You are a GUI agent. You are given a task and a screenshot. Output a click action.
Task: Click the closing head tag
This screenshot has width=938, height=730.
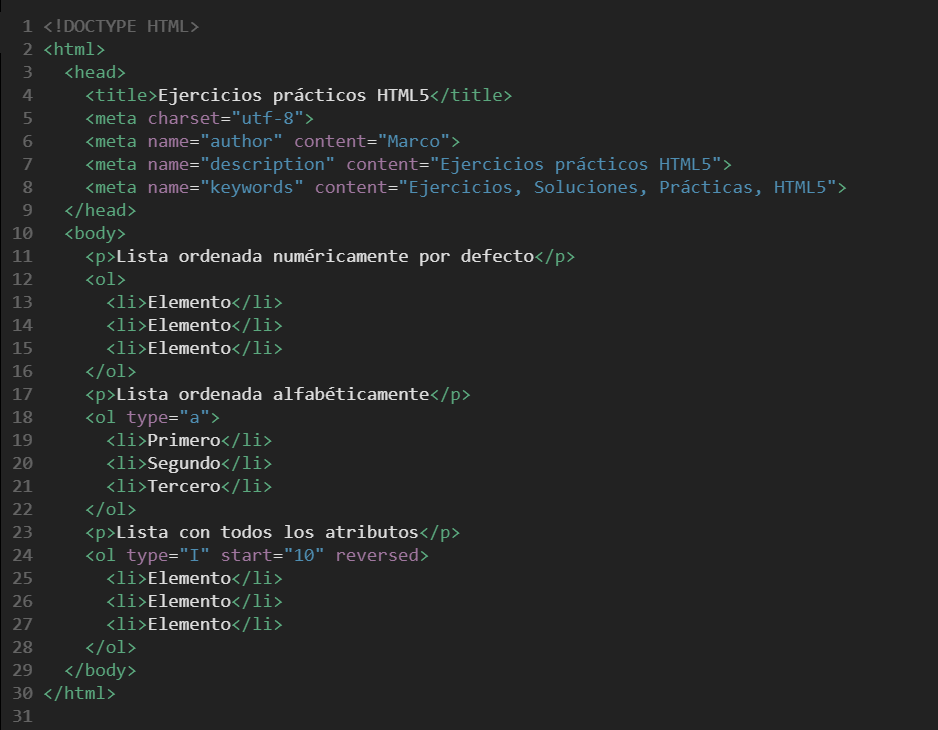coord(100,210)
